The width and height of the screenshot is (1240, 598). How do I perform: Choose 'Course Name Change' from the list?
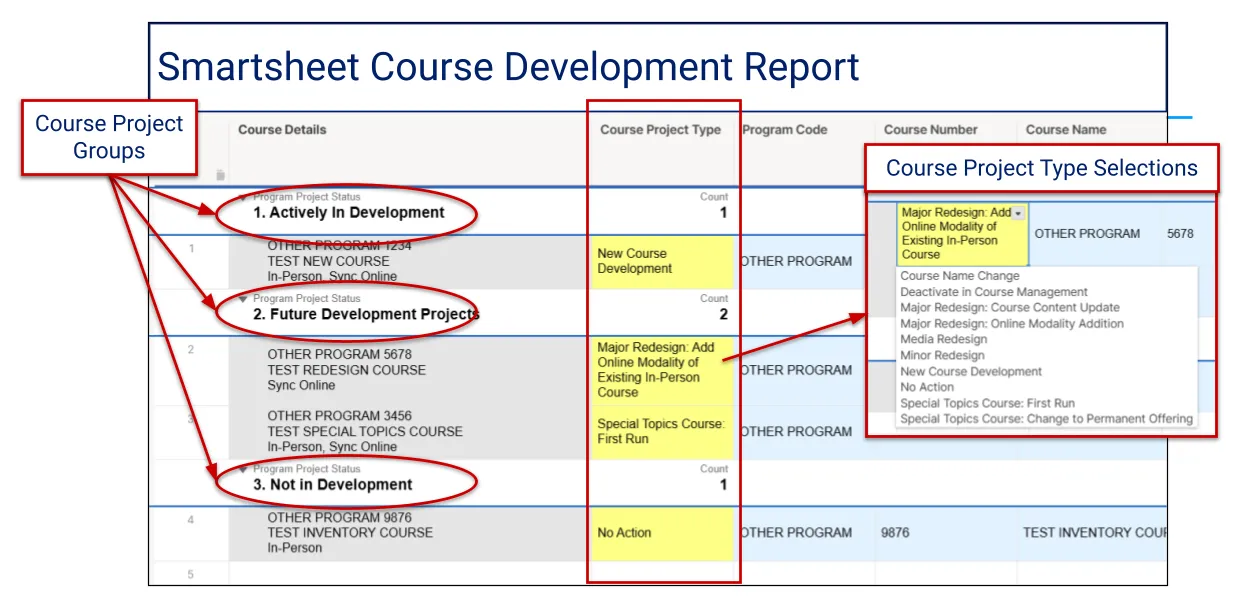[x=960, y=276]
